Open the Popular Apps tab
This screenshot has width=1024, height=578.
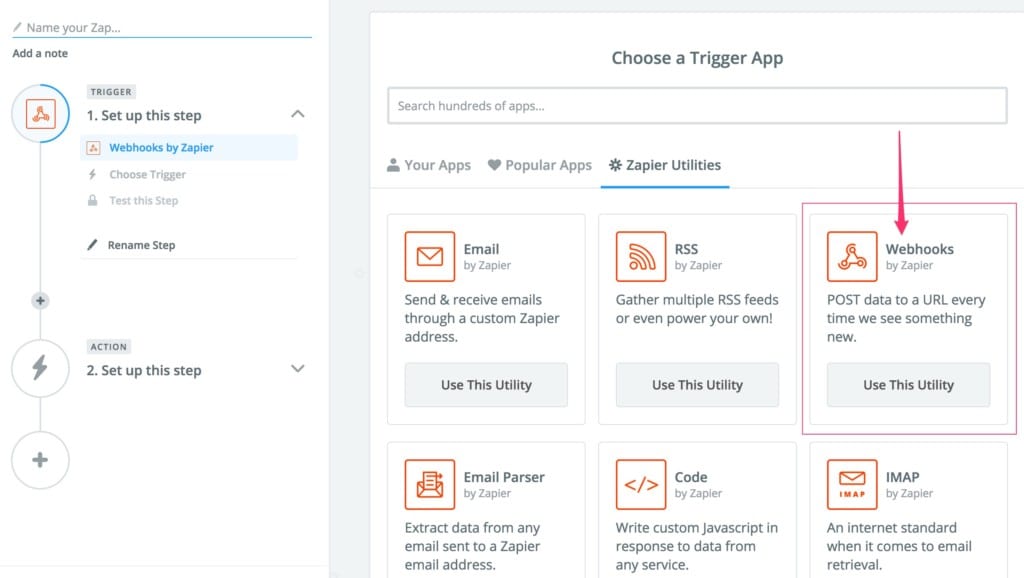coord(539,165)
